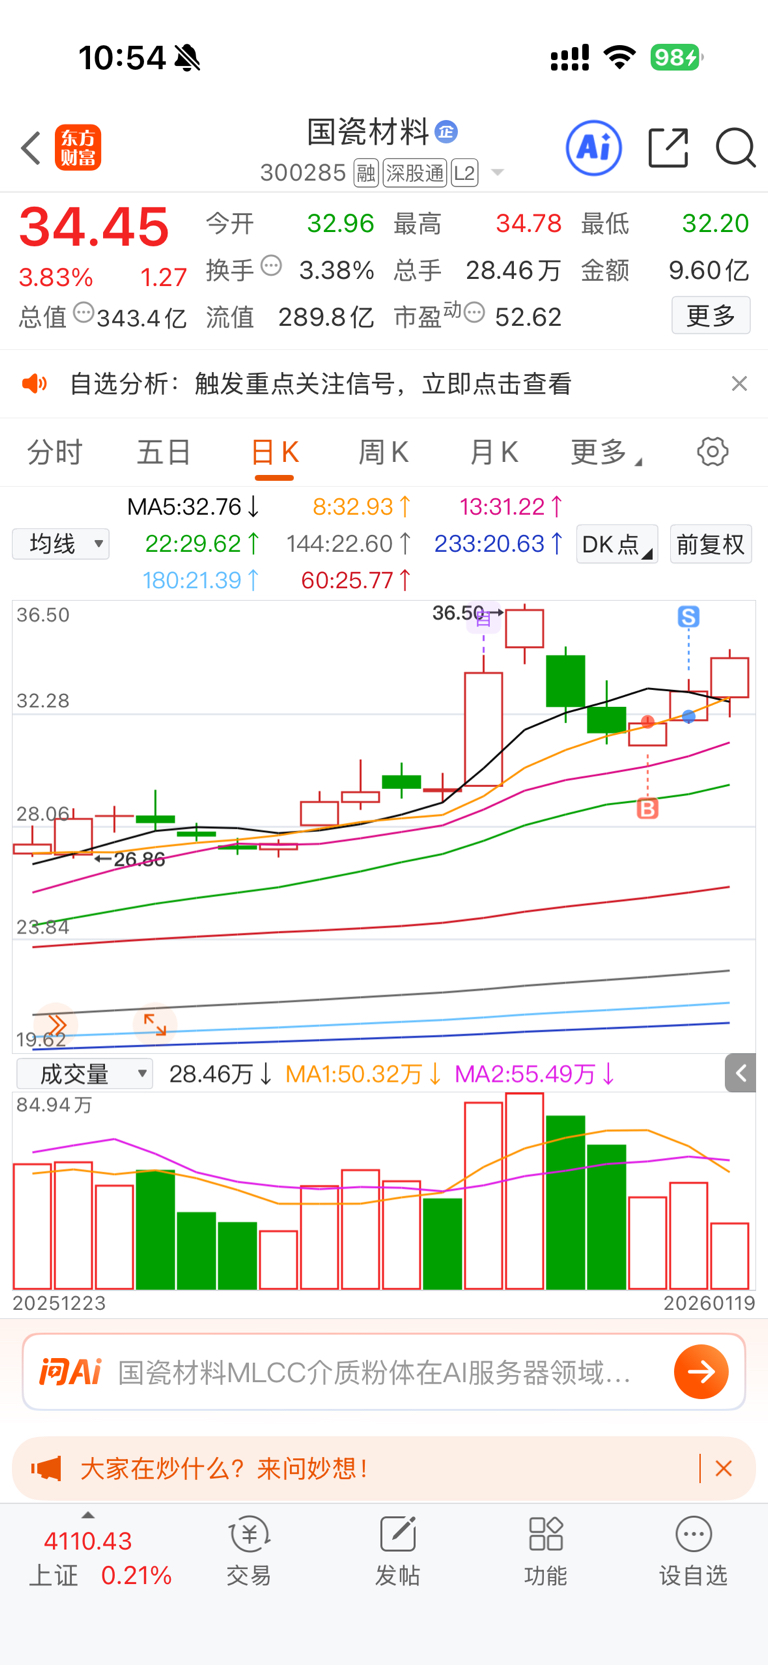Click the 更多 quote details button
The width and height of the screenshot is (769, 1665).
[711, 316]
